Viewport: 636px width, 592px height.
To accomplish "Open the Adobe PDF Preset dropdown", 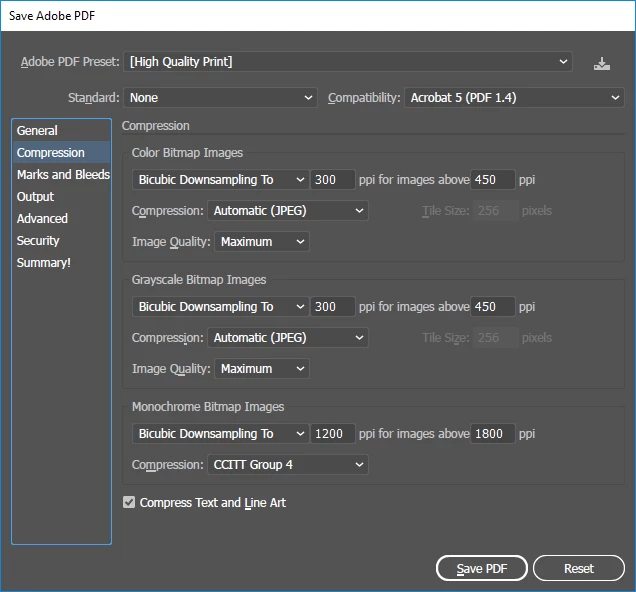I will [348, 62].
